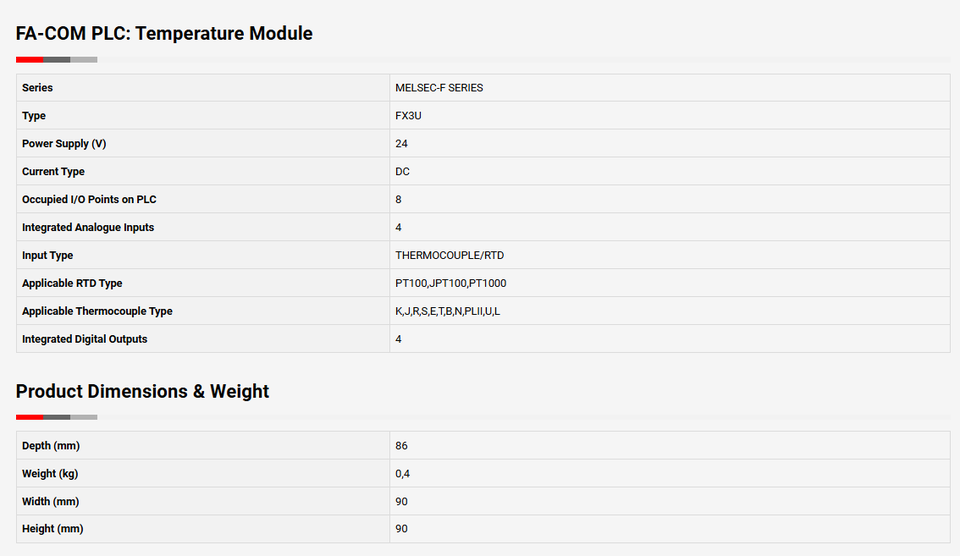Select the 'THERMOCOUPLE/RTD' input type value
The image size is (960, 556).
click(449, 256)
